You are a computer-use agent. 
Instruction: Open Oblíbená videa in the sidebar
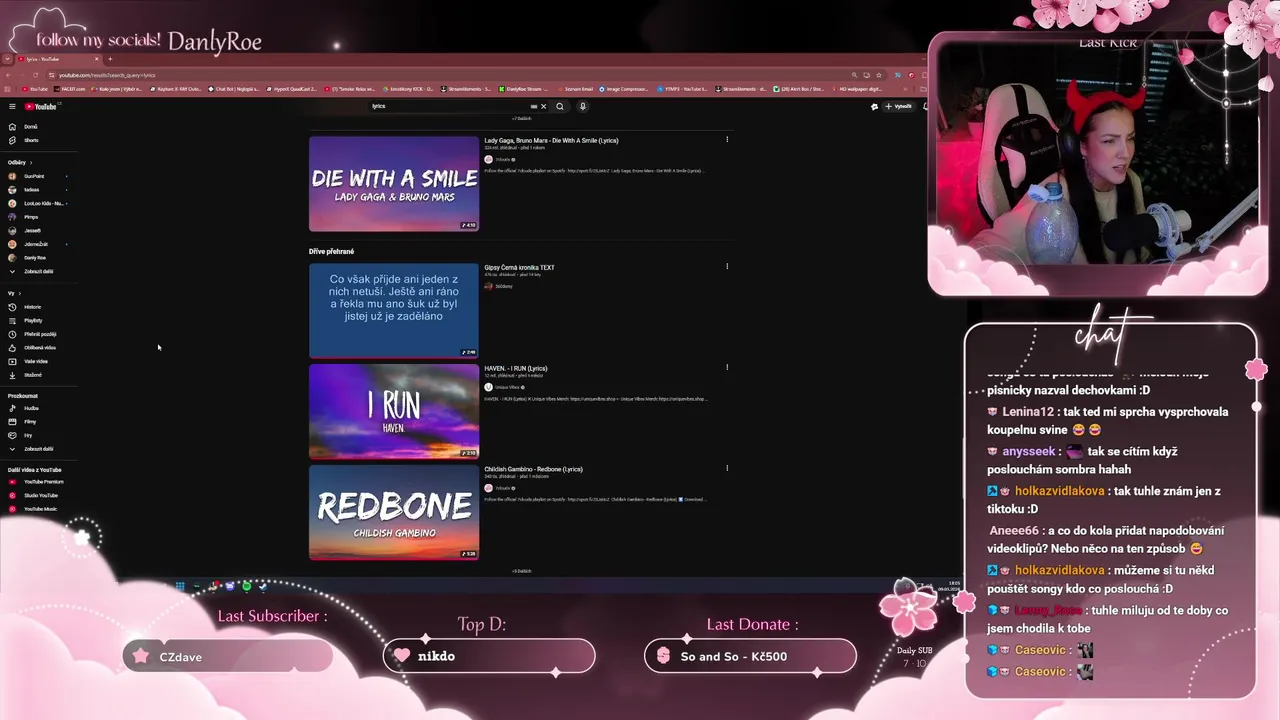[x=40, y=348]
